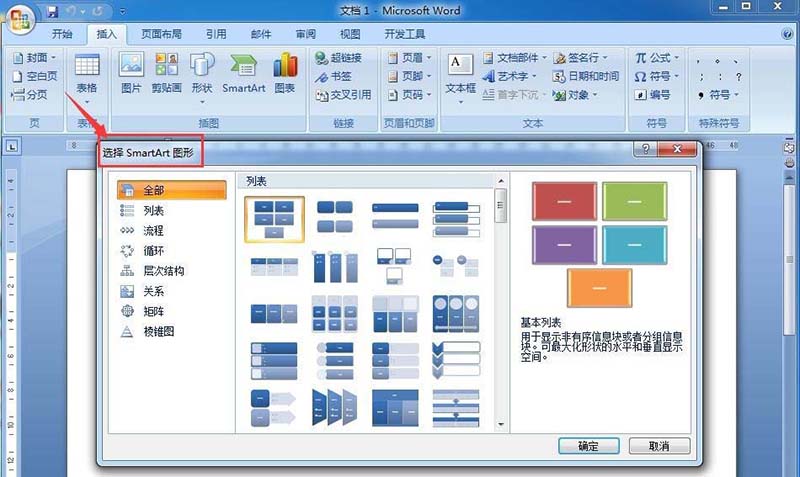Choose the trapezoid list layout thumbnail
800x477 pixels.
(x=335, y=407)
